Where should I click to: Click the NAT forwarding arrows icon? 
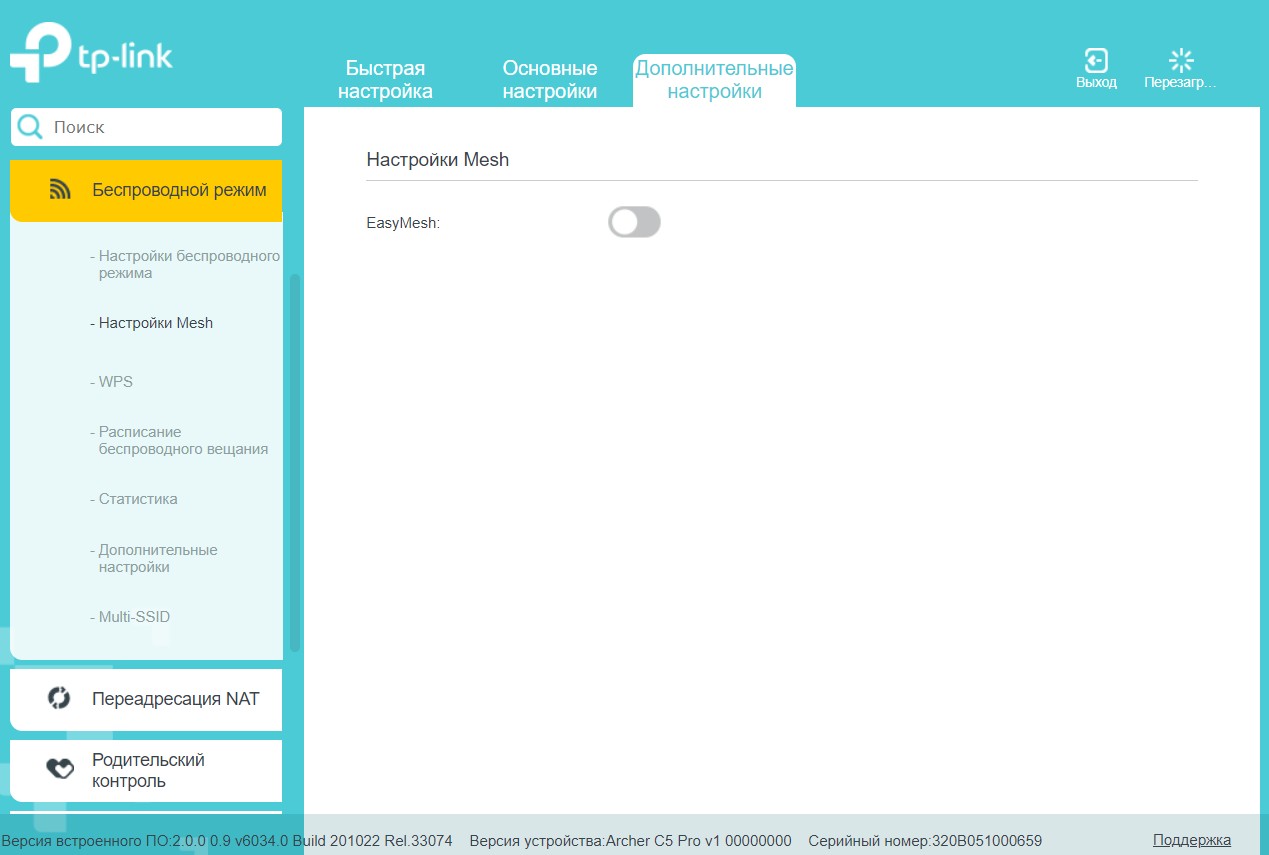(59, 698)
